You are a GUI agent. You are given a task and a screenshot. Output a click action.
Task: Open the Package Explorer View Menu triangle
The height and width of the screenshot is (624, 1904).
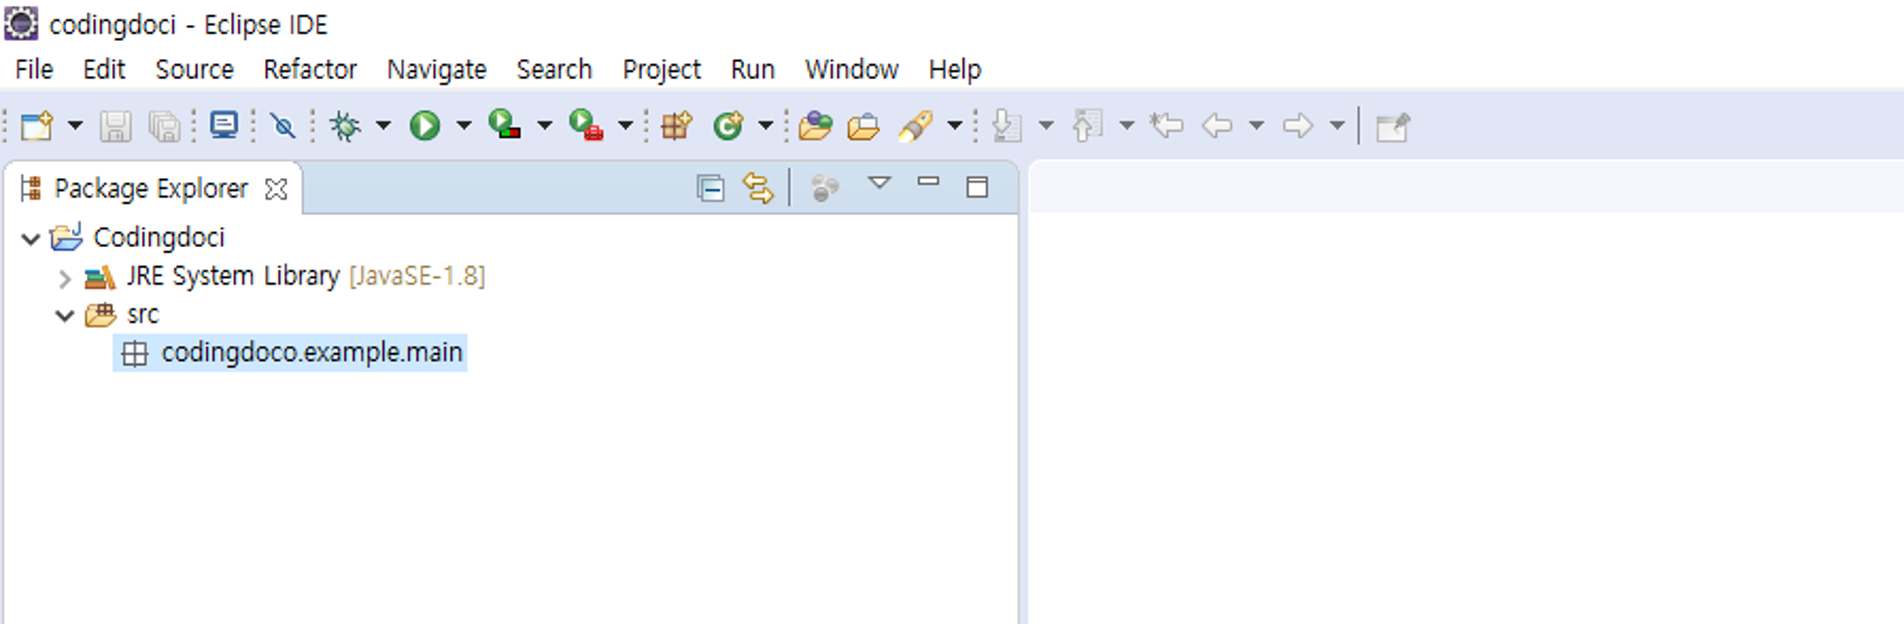879,183
